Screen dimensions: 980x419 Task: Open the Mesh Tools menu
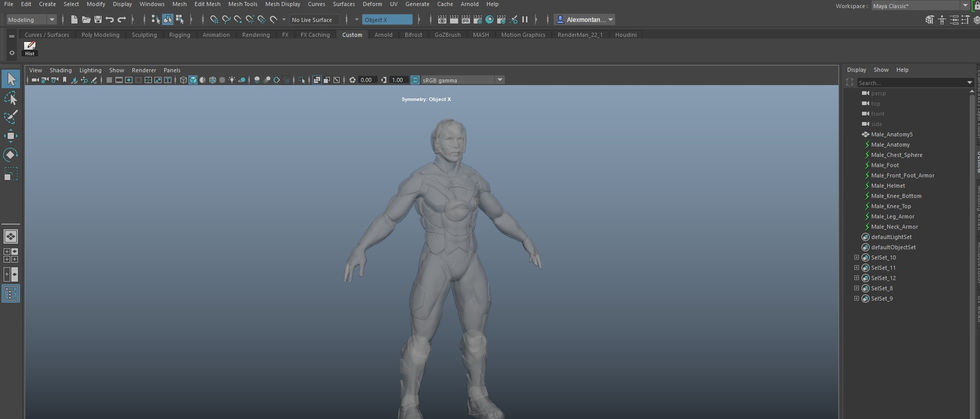tap(242, 4)
